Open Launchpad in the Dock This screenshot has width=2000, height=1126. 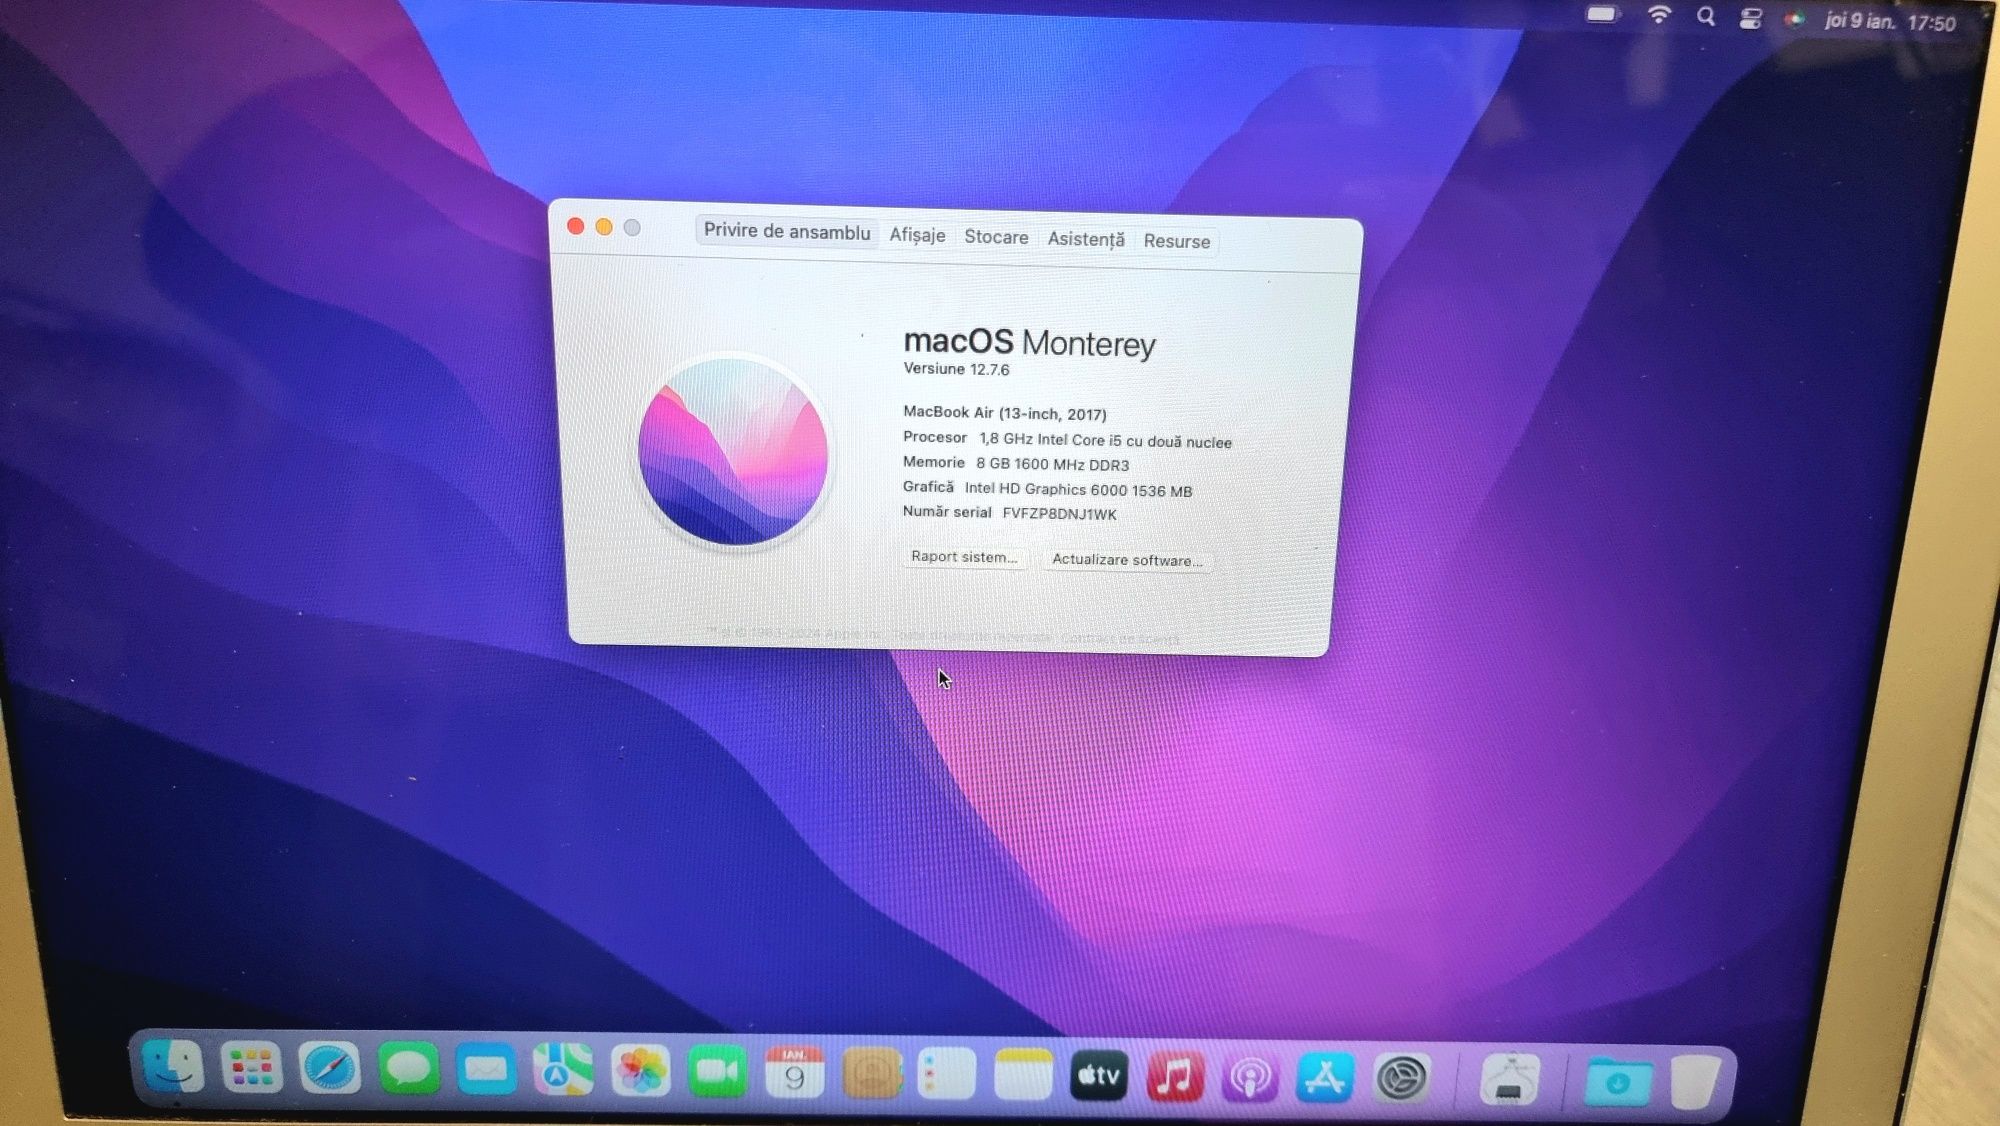(x=251, y=1068)
